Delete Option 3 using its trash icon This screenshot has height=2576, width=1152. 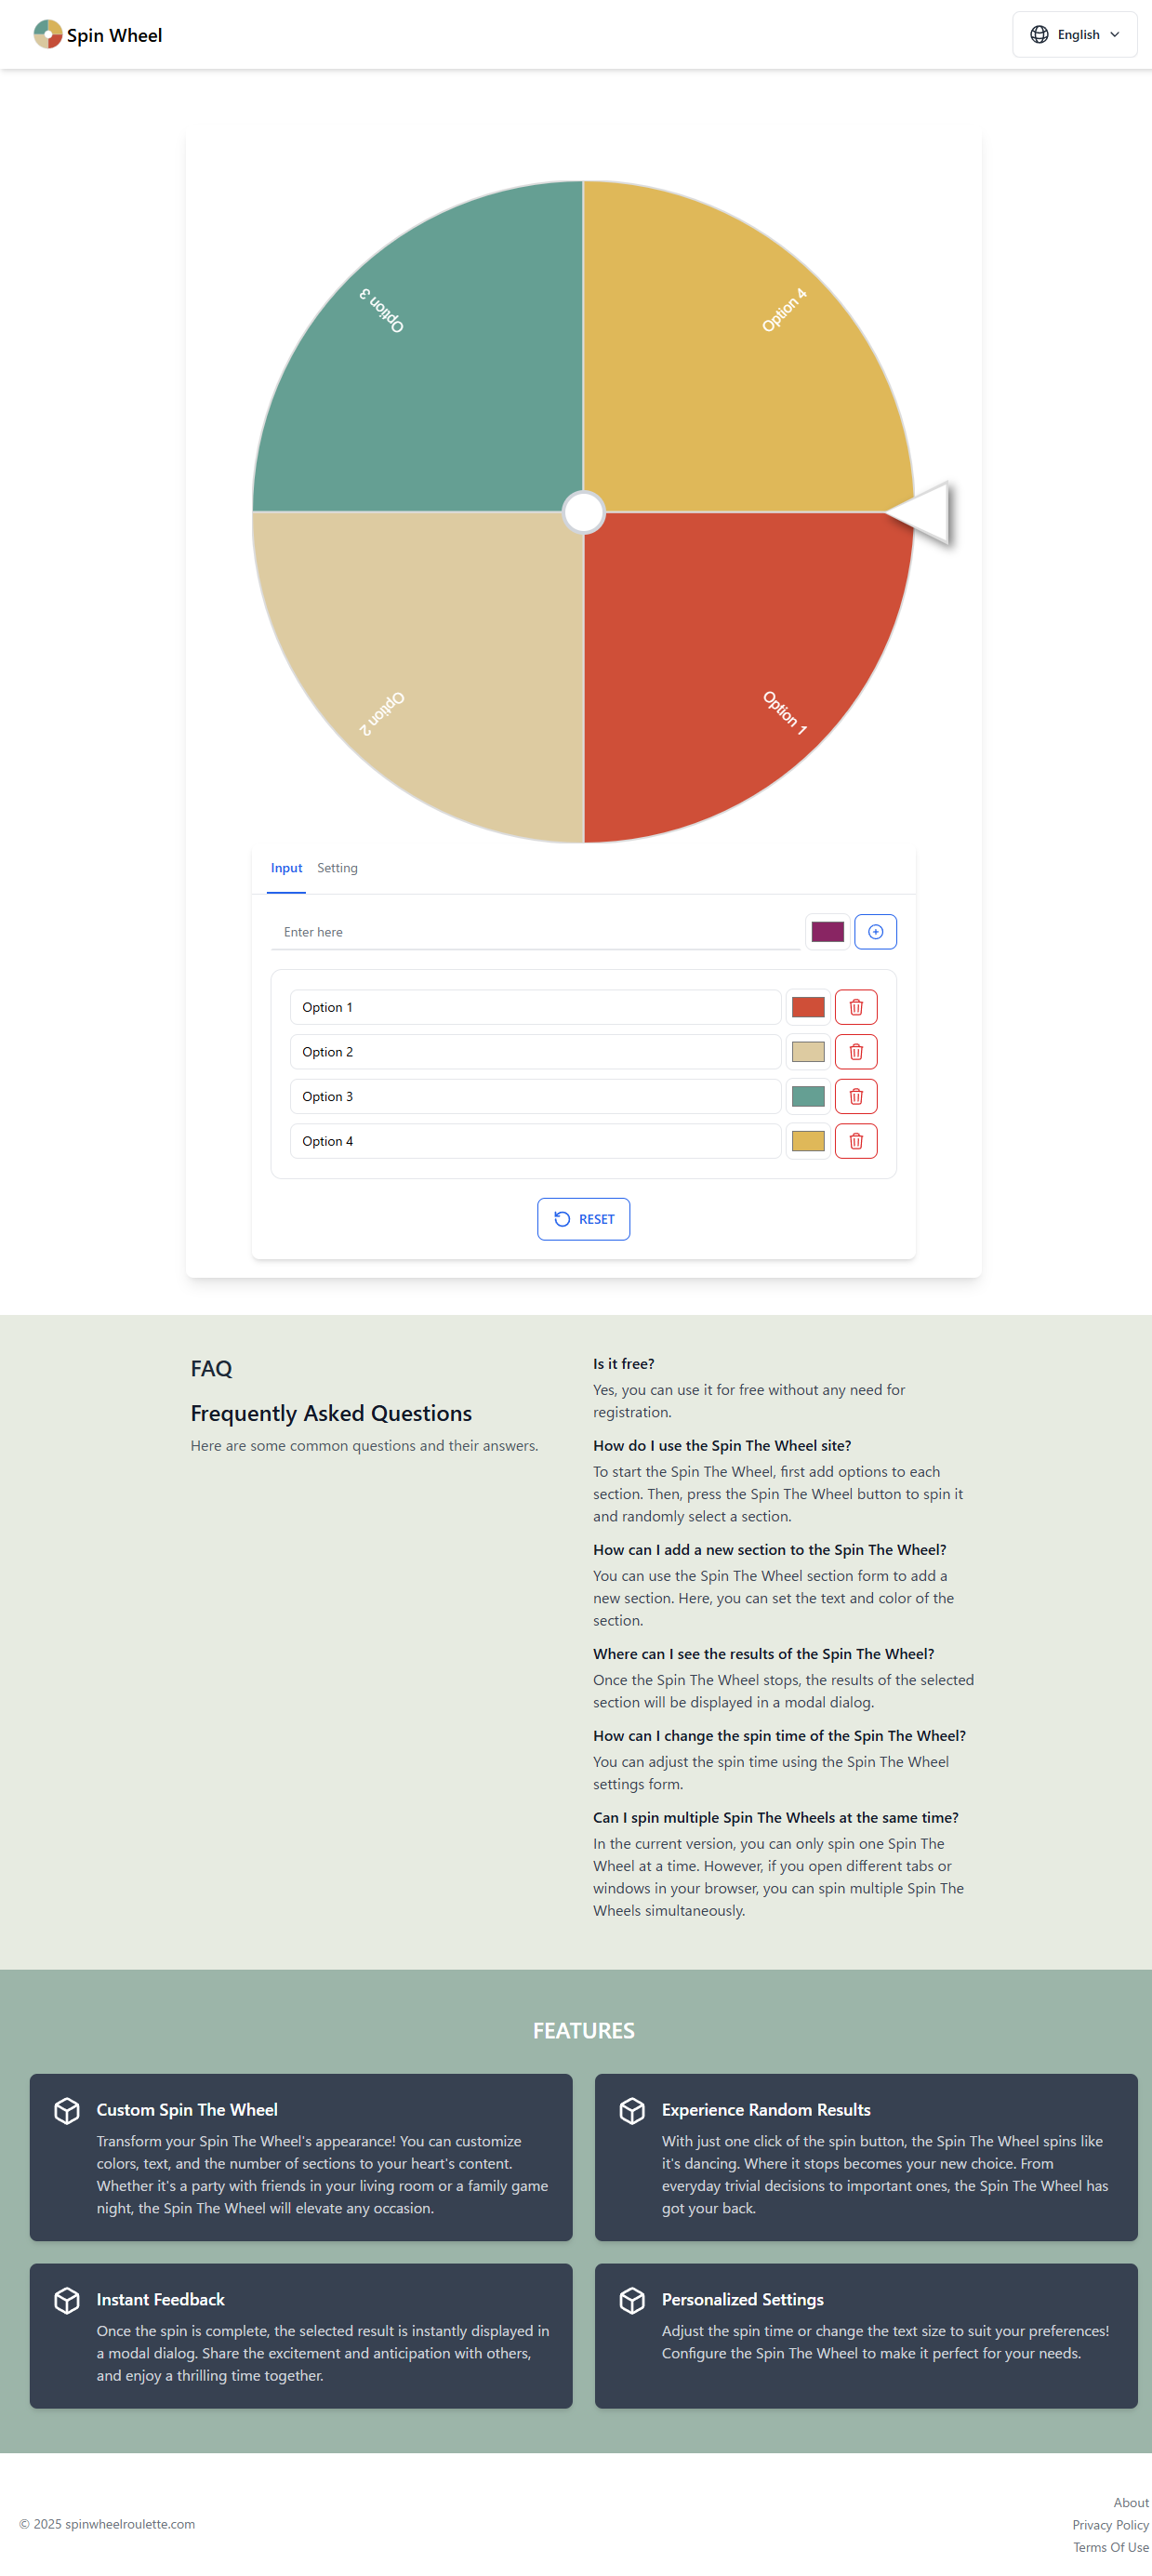(856, 1096)
